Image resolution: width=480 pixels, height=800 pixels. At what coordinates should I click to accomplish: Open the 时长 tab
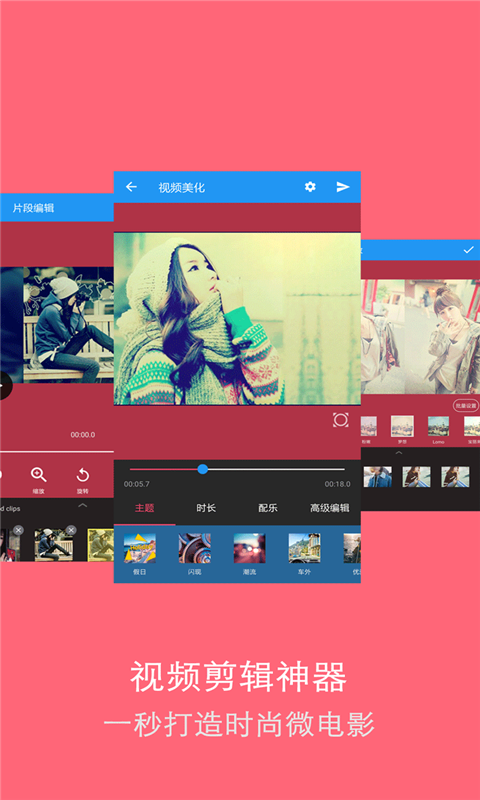pos(206,508)
